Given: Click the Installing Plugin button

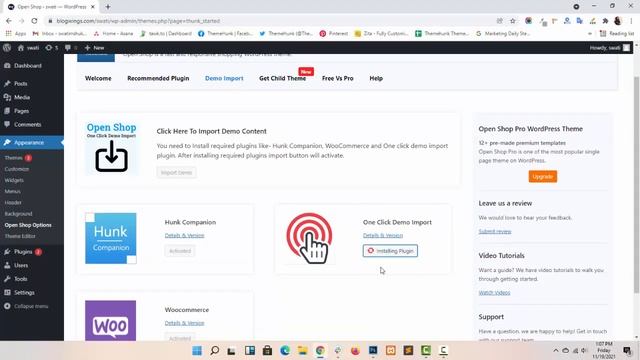Looking at the screenshot, I should click(390, 251).
